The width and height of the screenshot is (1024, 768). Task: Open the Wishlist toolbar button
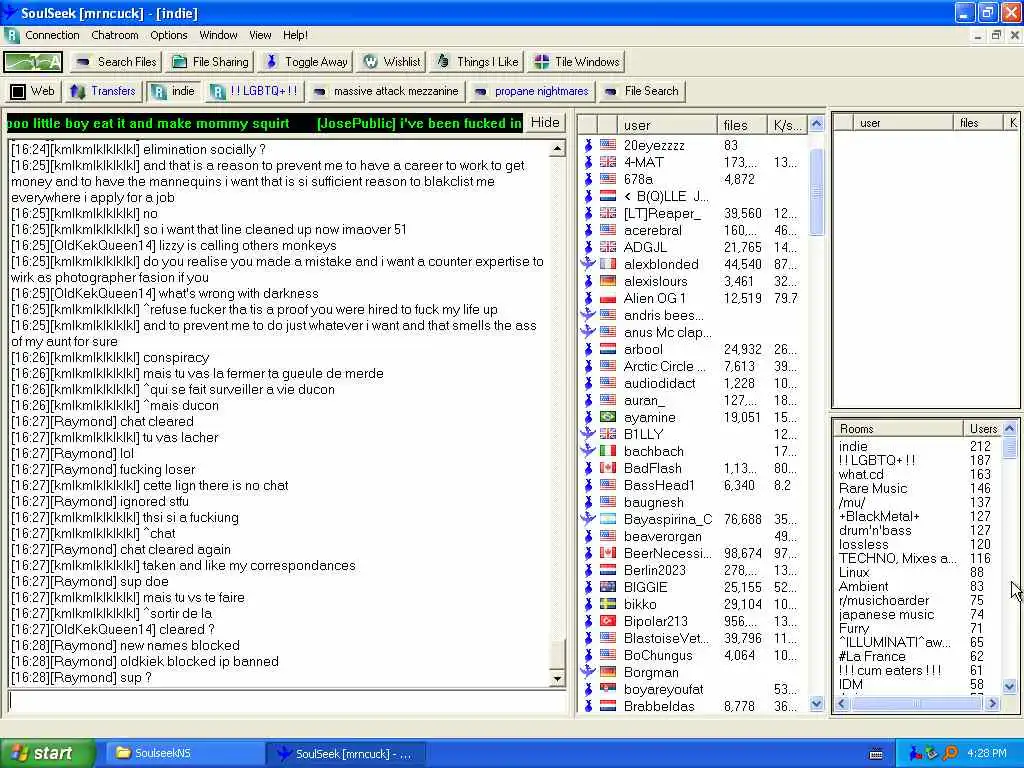(x=392, y=62)
